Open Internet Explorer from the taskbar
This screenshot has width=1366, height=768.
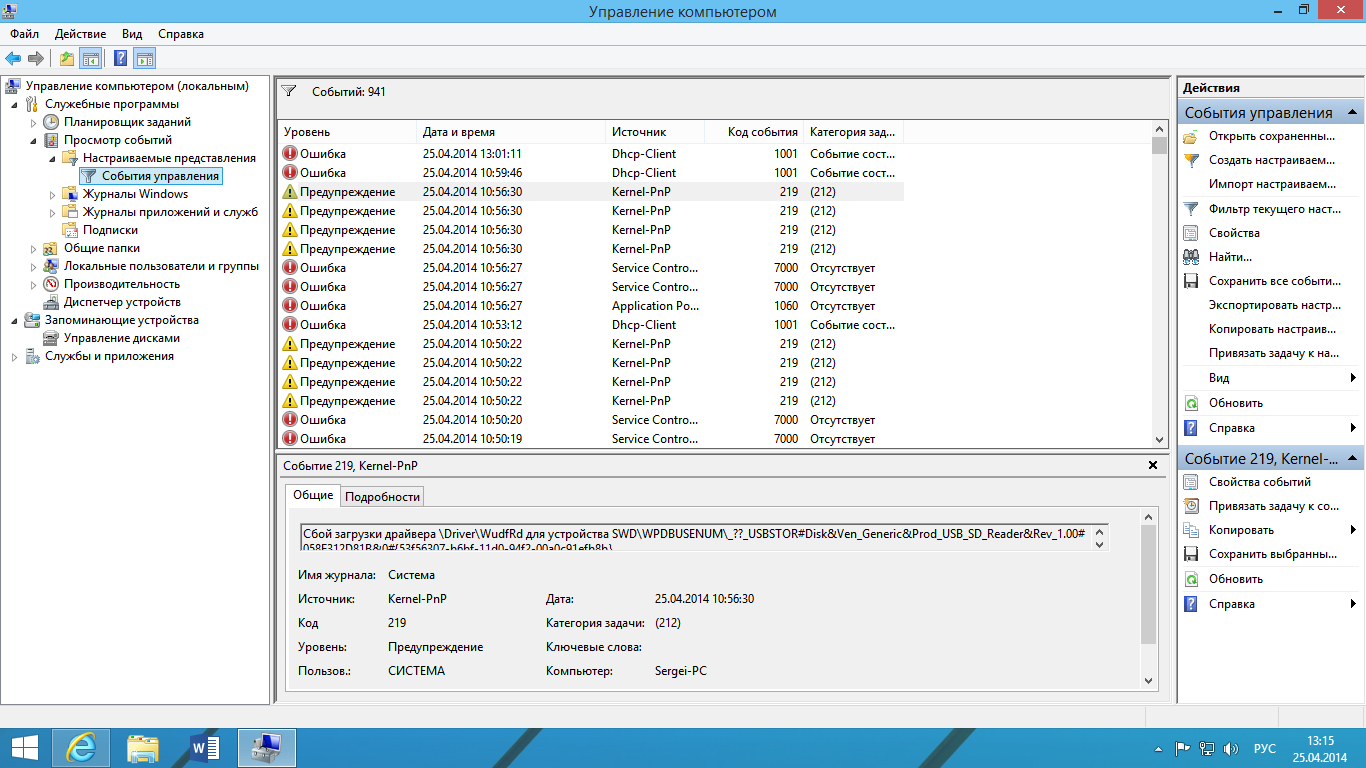coord(81,748)
